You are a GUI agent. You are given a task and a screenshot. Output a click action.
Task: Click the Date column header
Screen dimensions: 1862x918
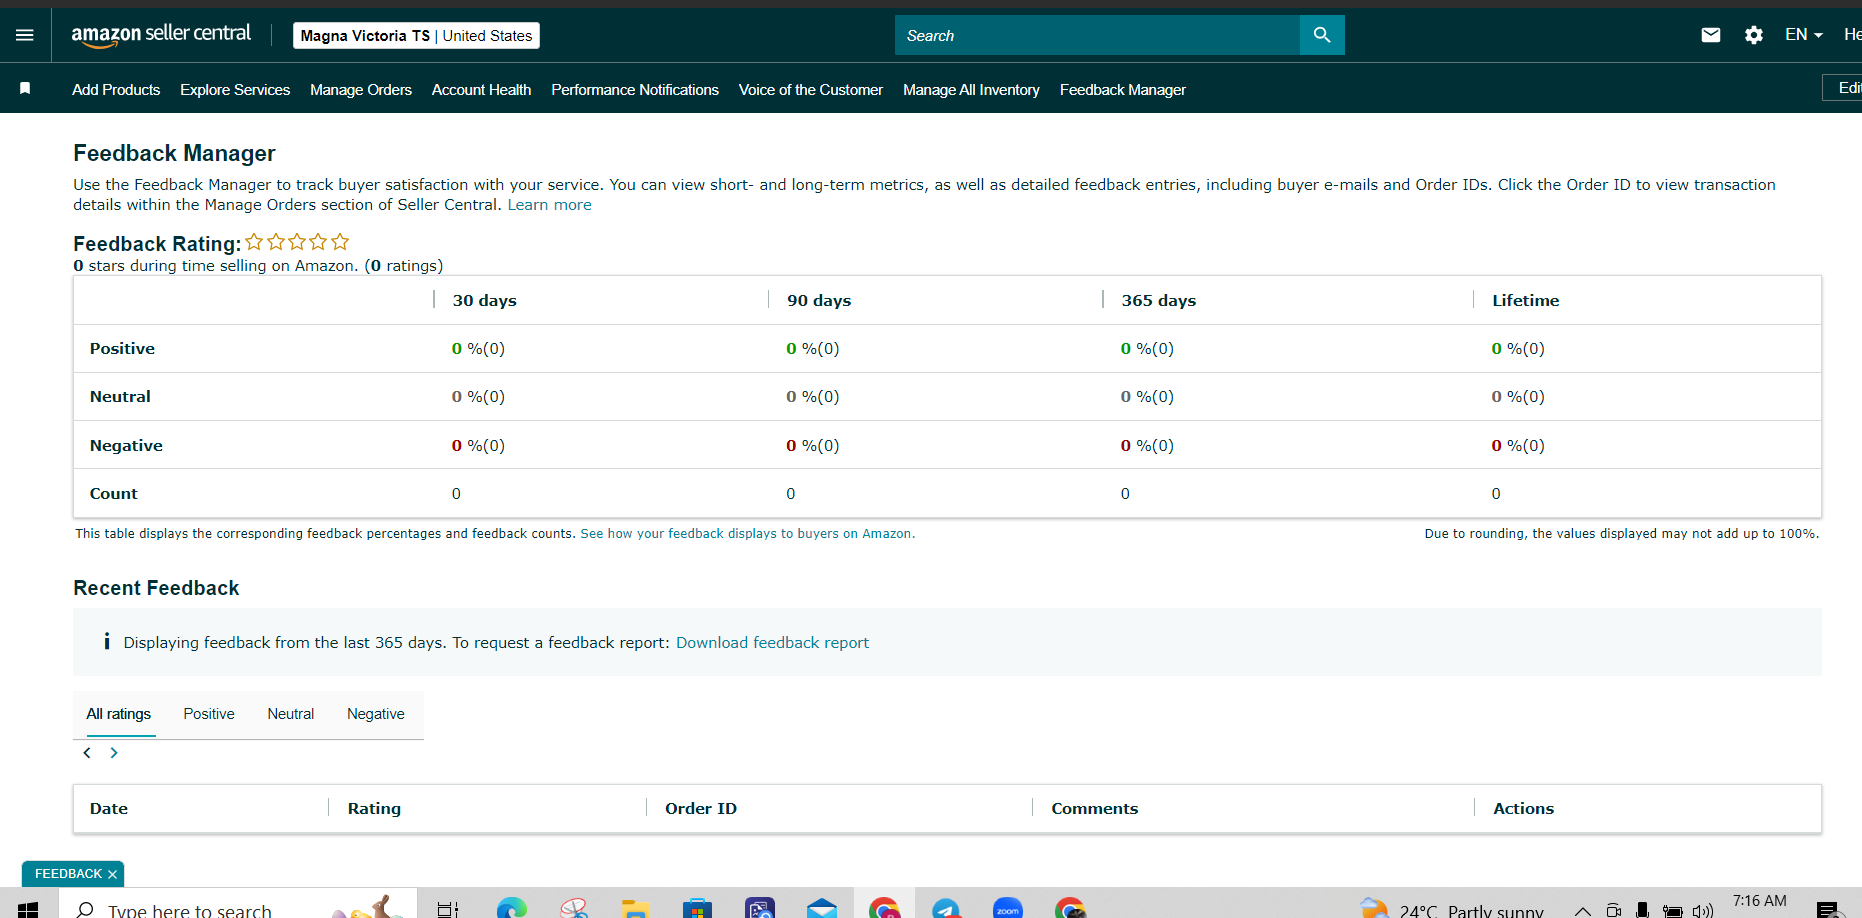tap(109, 809)
